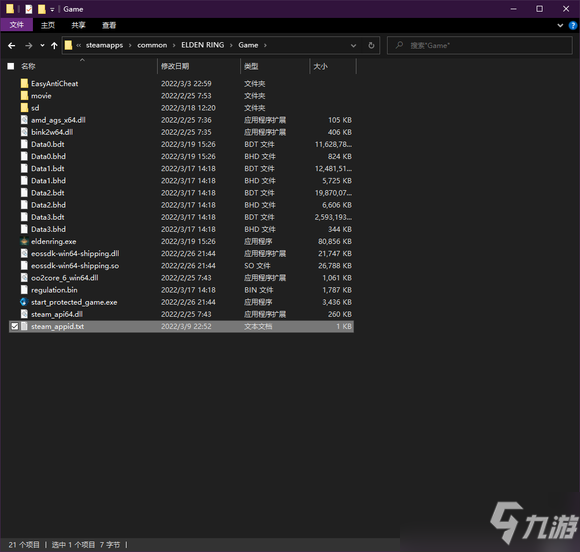This screenshot has height=552, width=580.
Task: Click the Data1.bdt file icon
Action: [24, 169]
